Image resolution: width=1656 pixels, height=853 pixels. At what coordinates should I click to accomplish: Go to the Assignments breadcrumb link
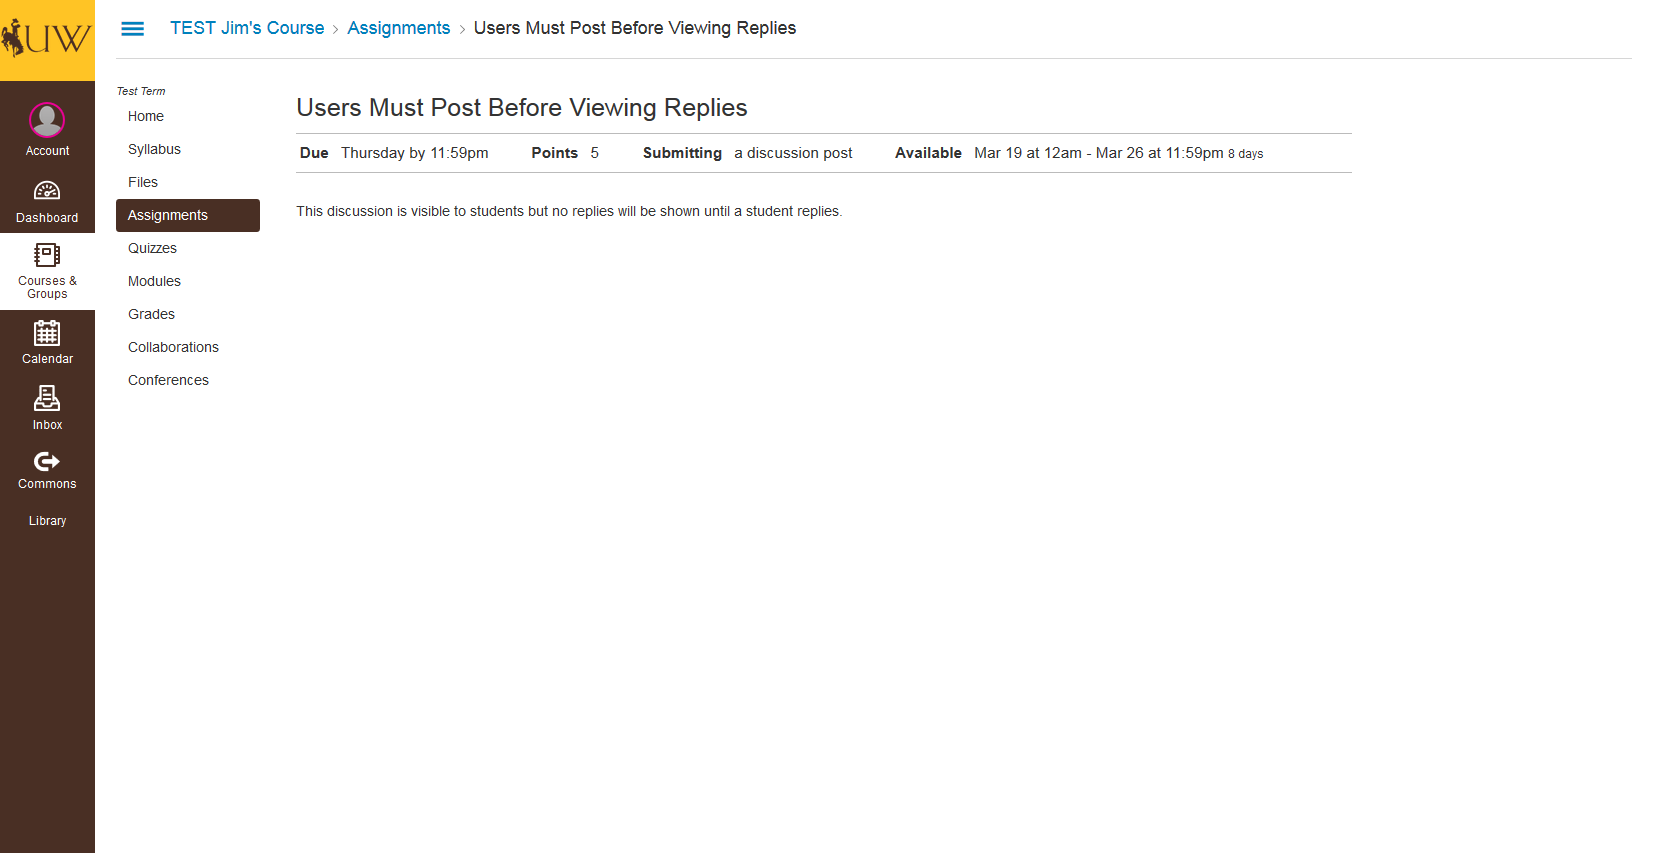[399, 28]
